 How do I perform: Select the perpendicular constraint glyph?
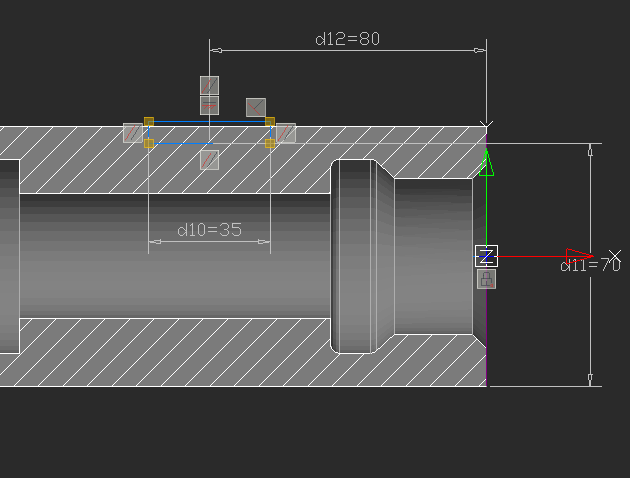256,107
